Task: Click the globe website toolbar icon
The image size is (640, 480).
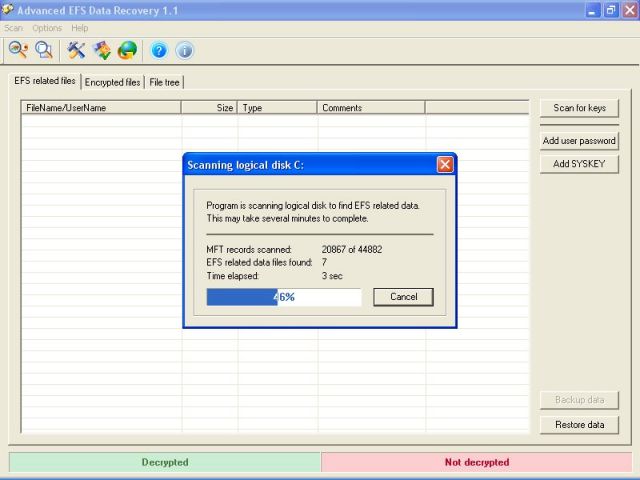Action: [x=127, y=51]
